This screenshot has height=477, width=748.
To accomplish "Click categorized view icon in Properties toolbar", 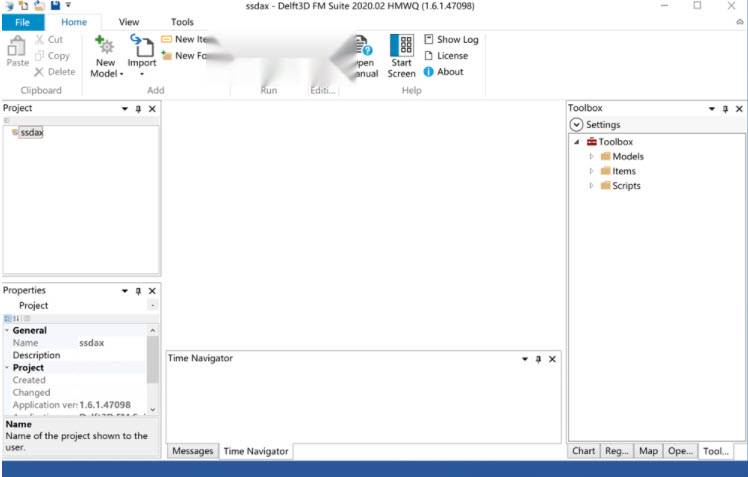I will click(7, 318).
